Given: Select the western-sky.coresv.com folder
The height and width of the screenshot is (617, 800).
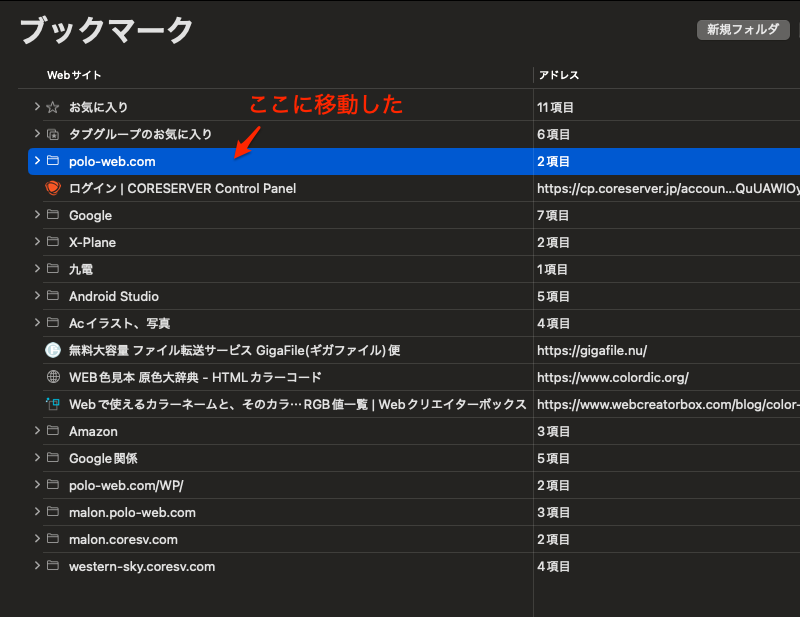Looking at the screenshot, I should coord(141,566).
